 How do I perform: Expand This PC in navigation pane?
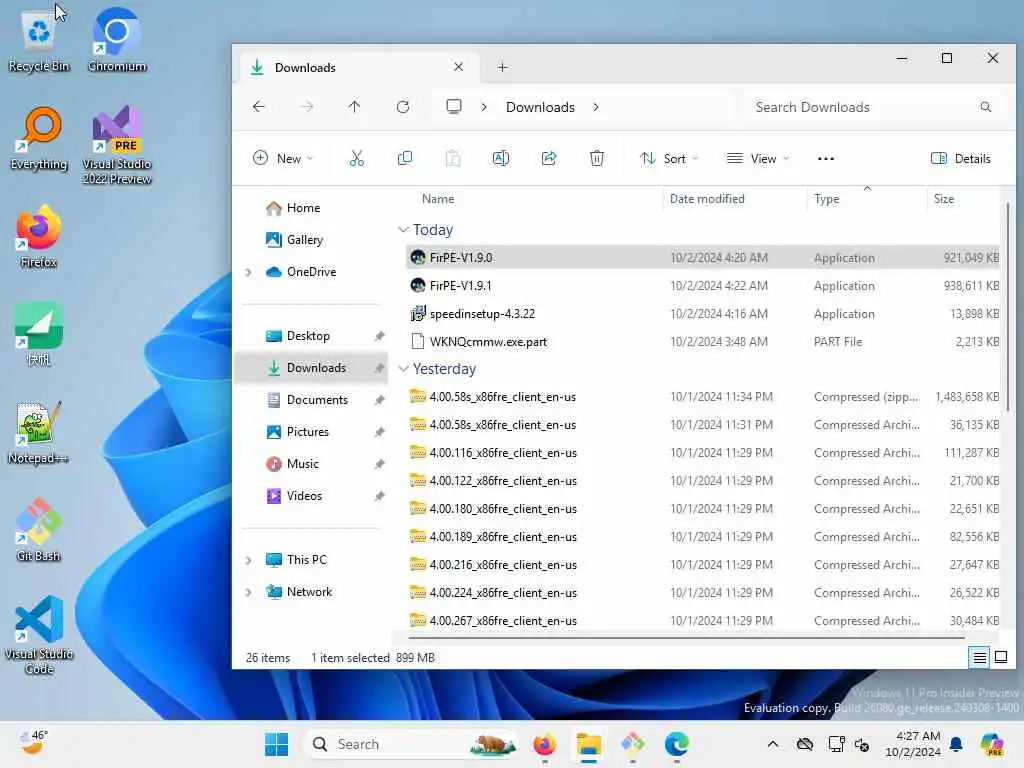point(249,560)
